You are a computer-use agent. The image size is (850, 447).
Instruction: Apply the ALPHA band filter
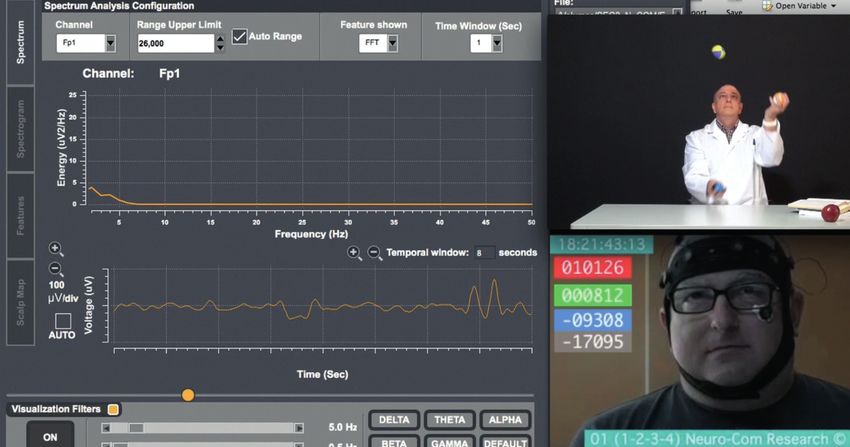[505, 420]
